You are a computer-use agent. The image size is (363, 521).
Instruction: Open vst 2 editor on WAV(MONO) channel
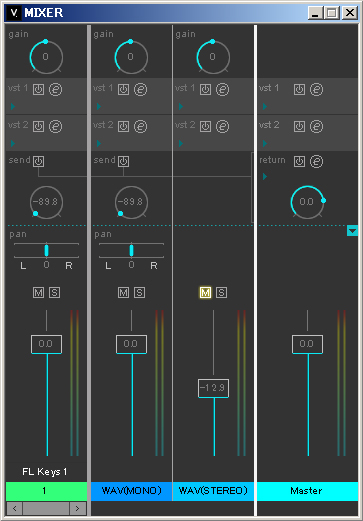coord(140,126)
